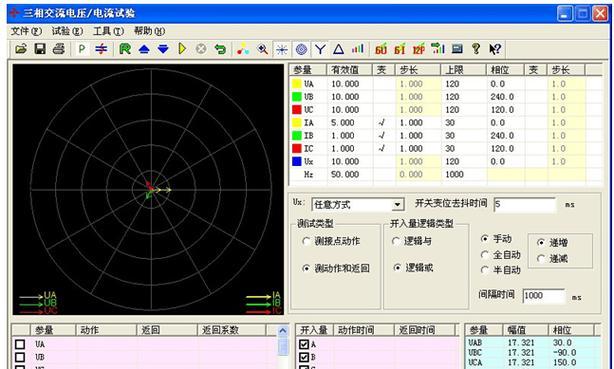The height and width of the screenshot is (369, 614).
Task: Toggle the 变 checkmark in the IA row
Action: point(382,123)
